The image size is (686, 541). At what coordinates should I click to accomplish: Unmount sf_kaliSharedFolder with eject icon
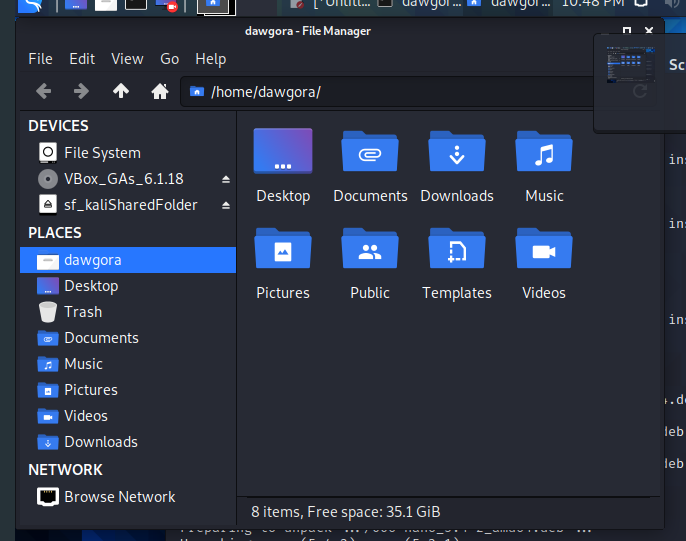225,205
